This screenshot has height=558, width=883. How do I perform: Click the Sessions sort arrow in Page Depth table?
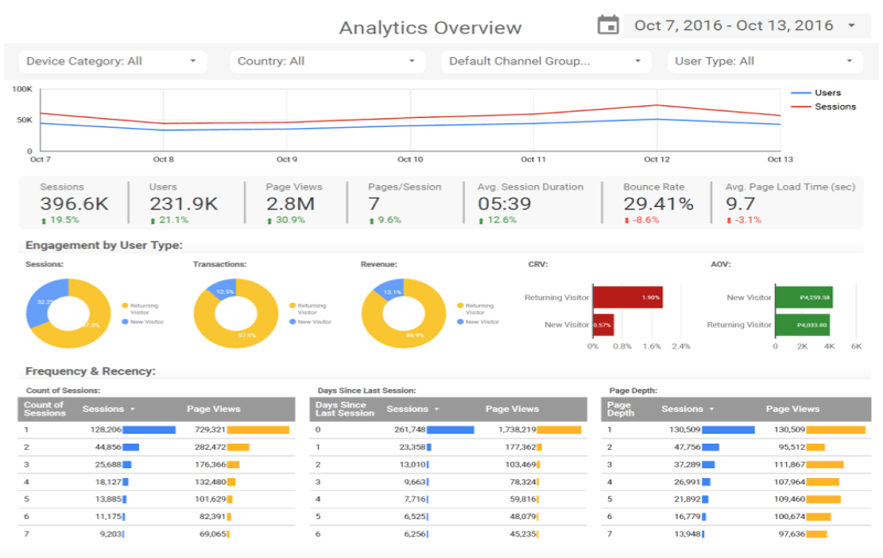(712, 409)
